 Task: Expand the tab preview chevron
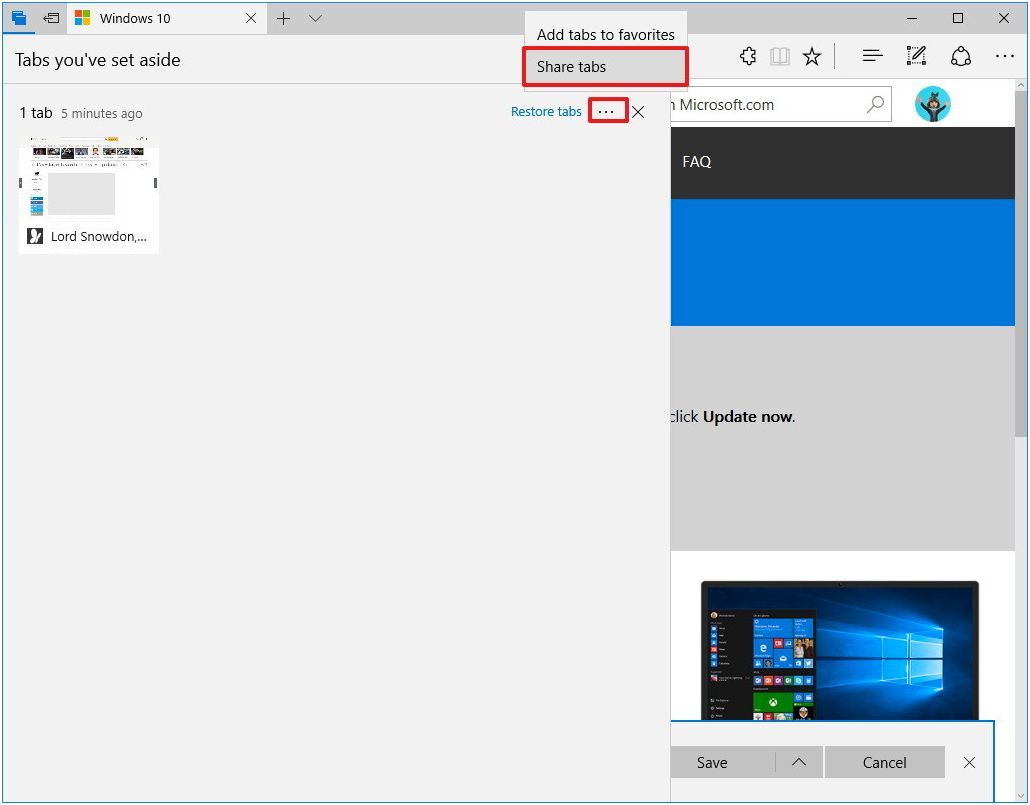(x=314, y=18)
